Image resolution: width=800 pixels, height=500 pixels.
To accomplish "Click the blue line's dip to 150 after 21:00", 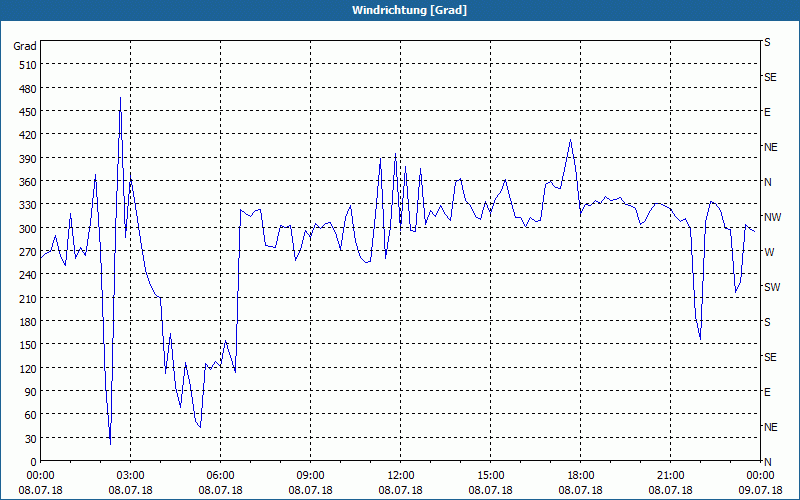I will pyautogui.click(x=700, y=339).
